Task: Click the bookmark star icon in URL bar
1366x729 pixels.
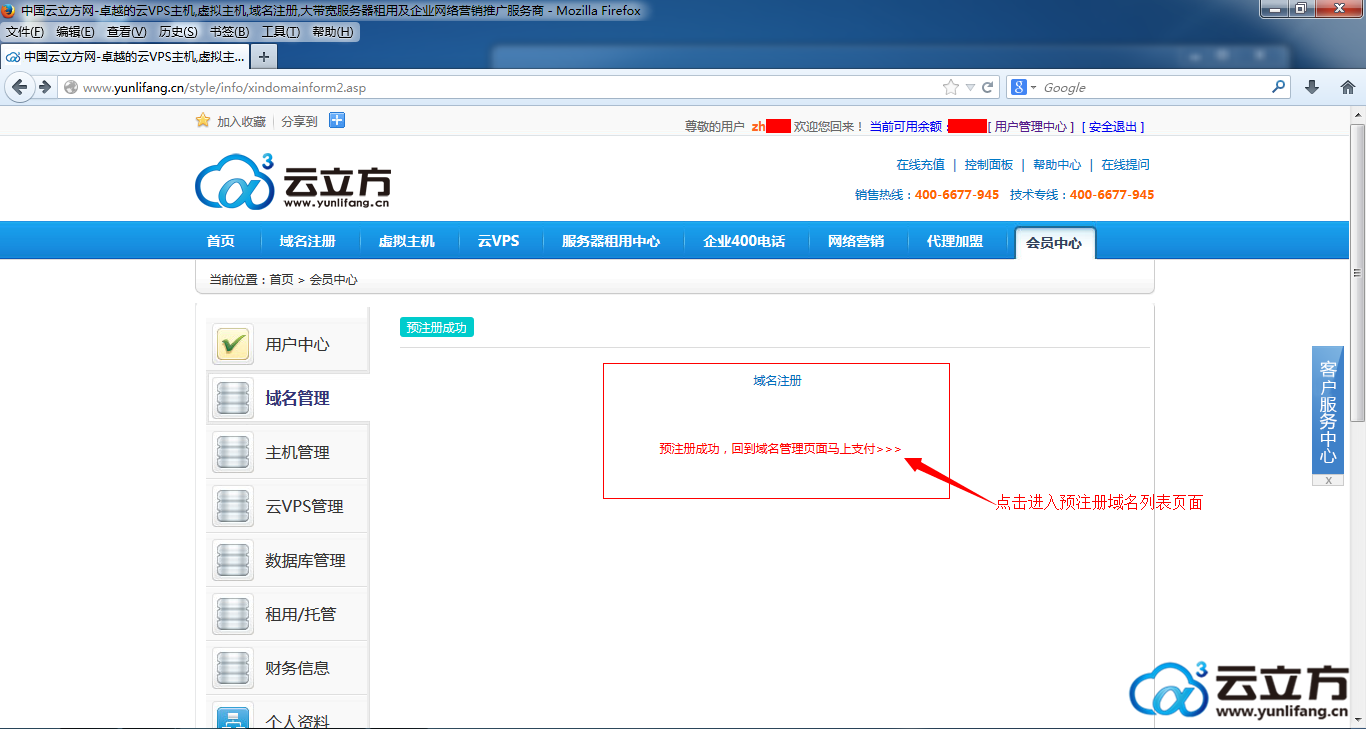Action: [950, 87]
